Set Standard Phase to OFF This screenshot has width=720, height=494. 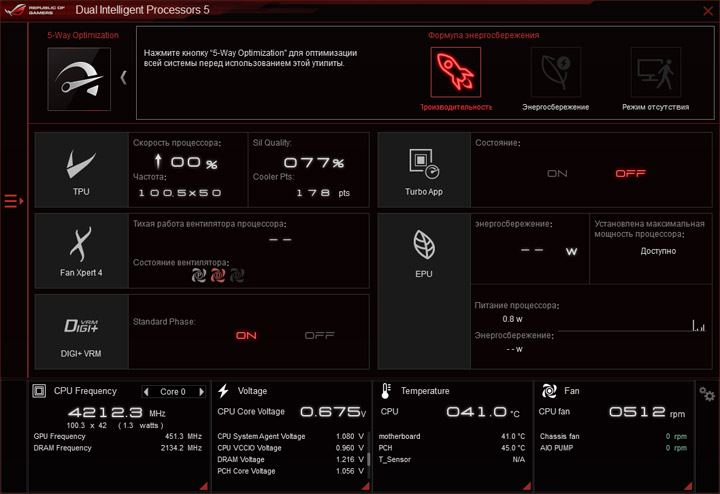[320, 336]
